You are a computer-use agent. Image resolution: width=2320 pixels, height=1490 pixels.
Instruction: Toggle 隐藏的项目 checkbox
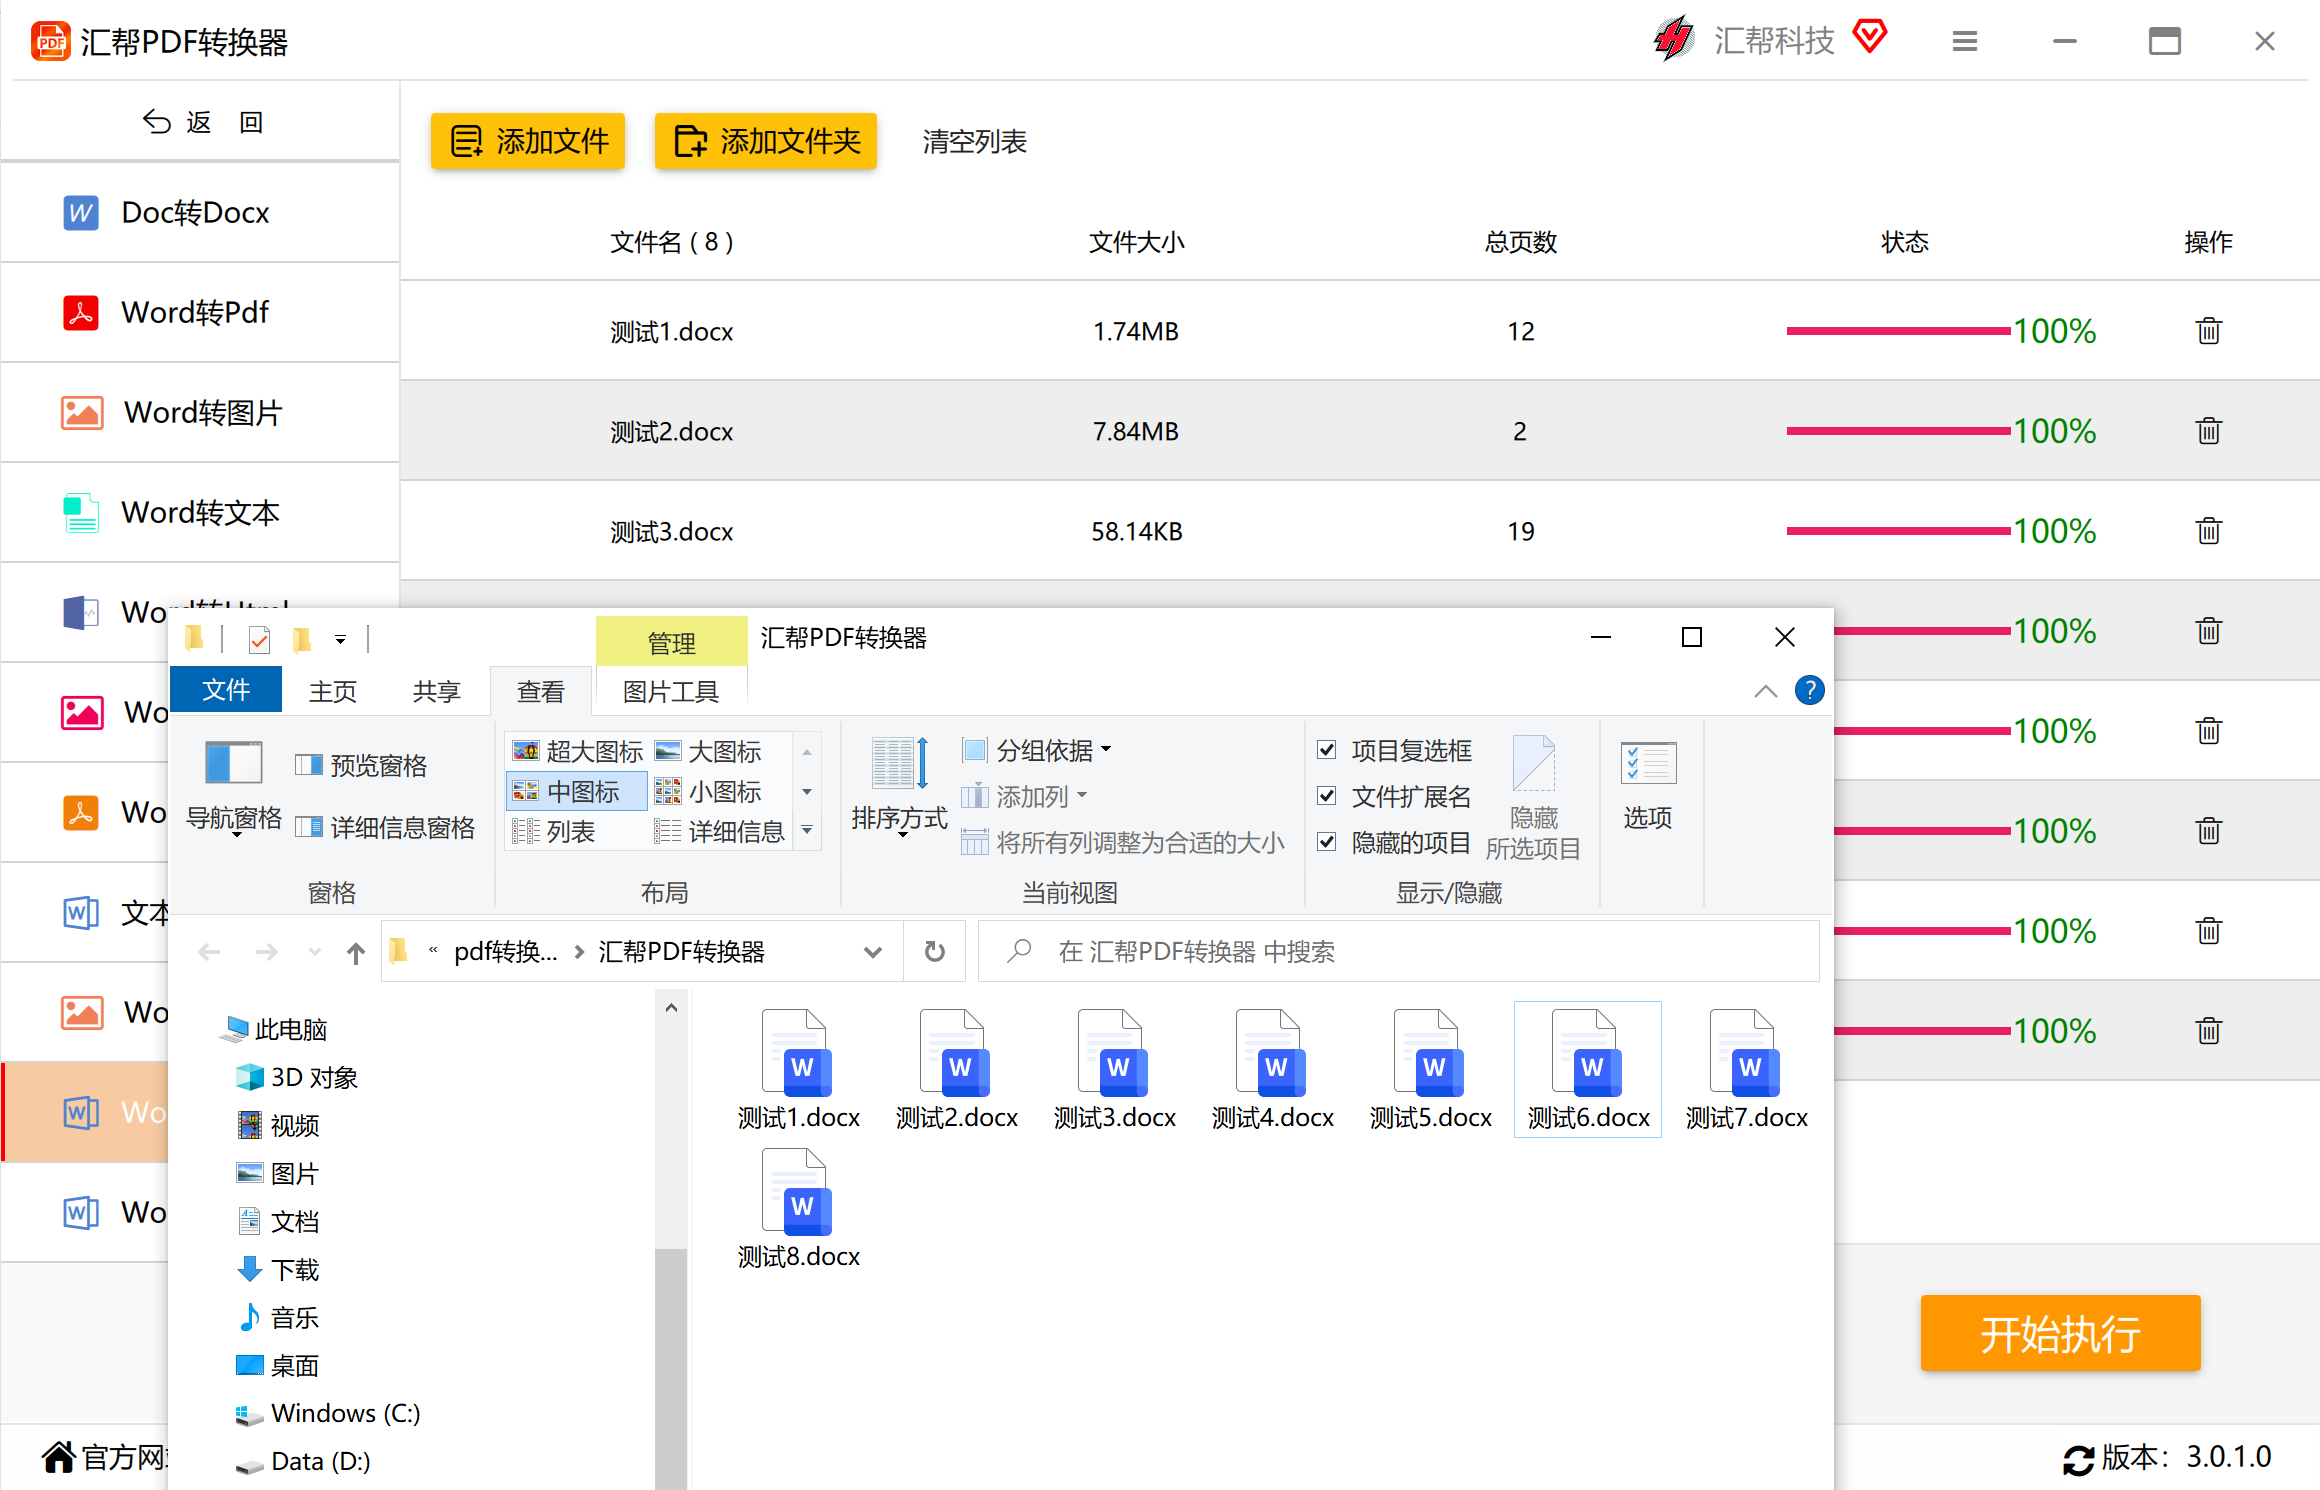(x=1327, y=842)
